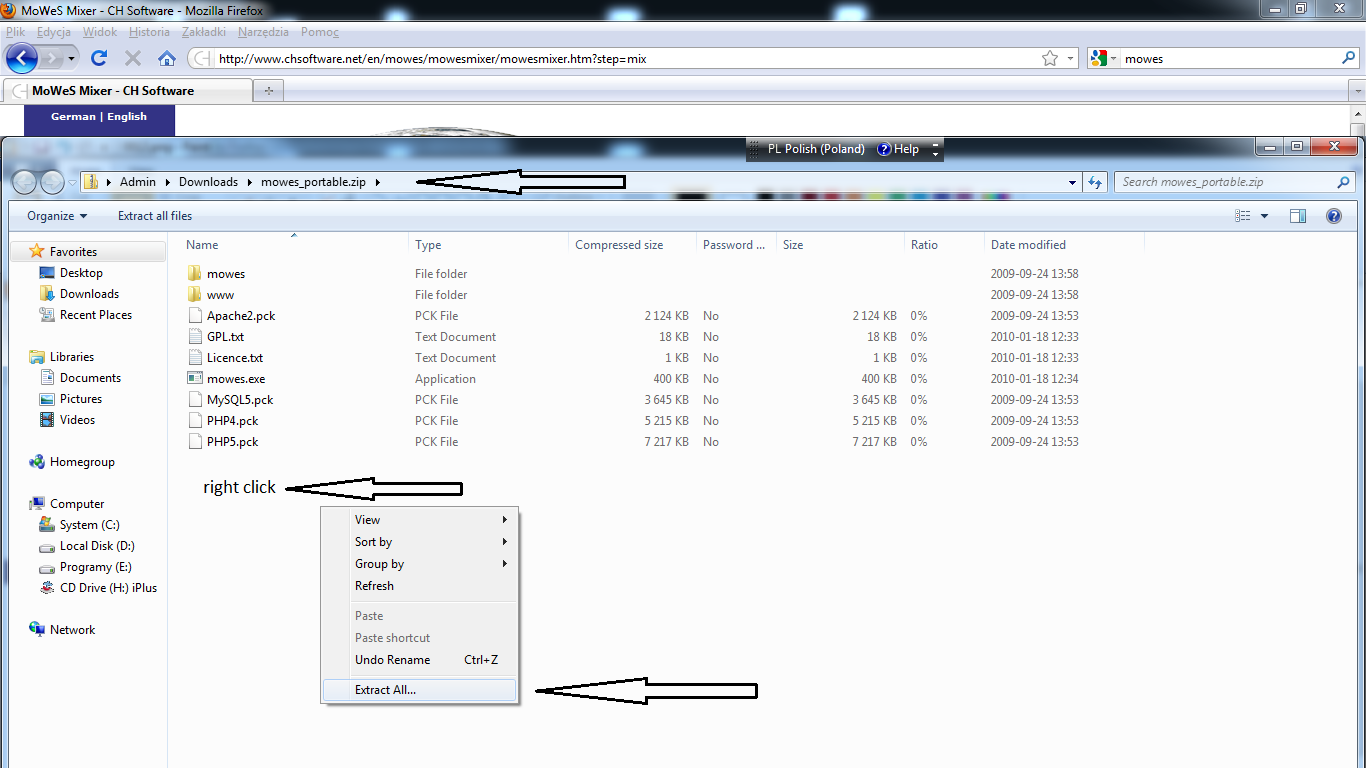Screen dimensions: 1366x768
Task: Open Homegroup in the navigation pane
Action: (82, 462)
